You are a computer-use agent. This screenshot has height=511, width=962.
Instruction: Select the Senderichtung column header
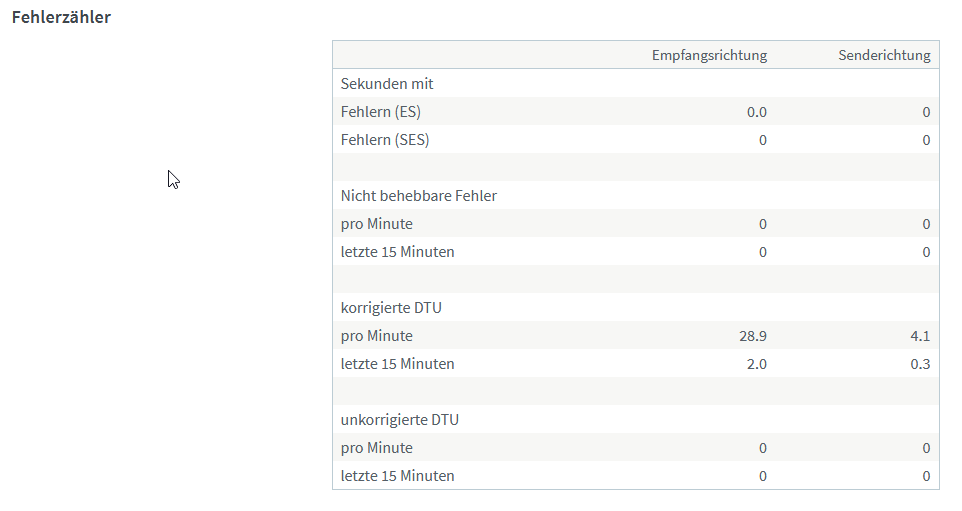coord(884,55)
